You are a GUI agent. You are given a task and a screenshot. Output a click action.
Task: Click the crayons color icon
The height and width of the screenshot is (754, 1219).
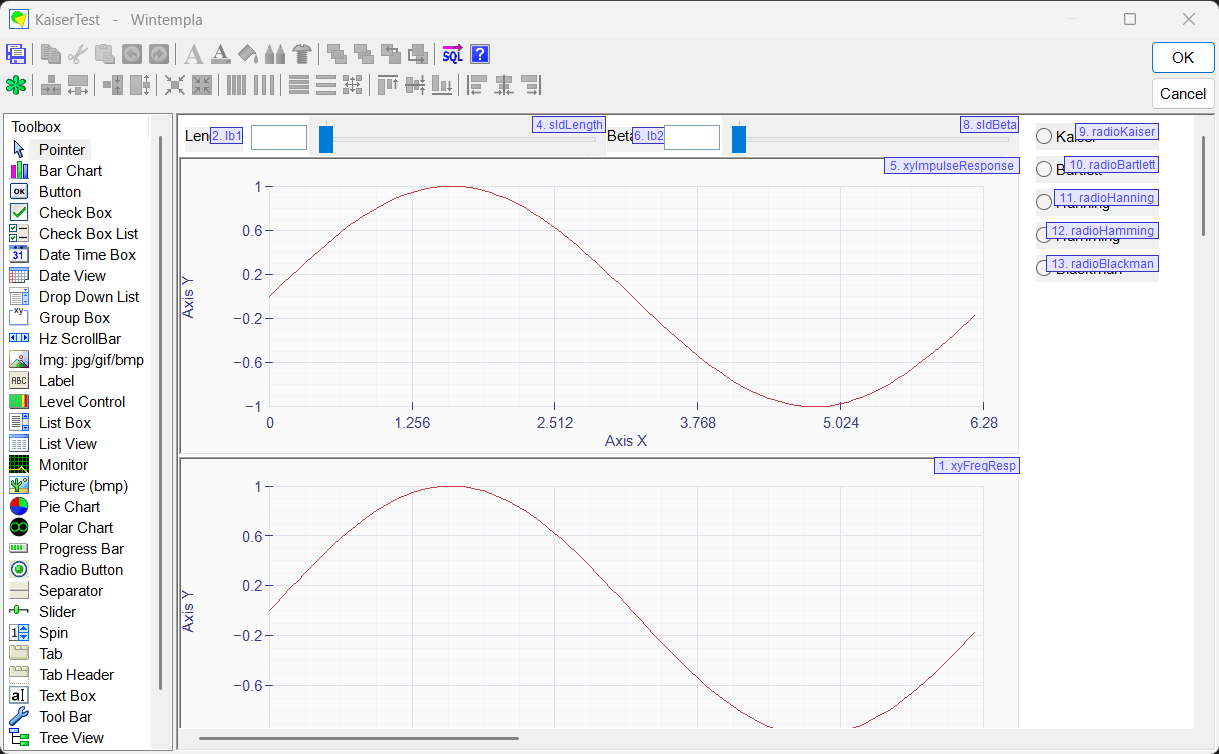(274, 54)
